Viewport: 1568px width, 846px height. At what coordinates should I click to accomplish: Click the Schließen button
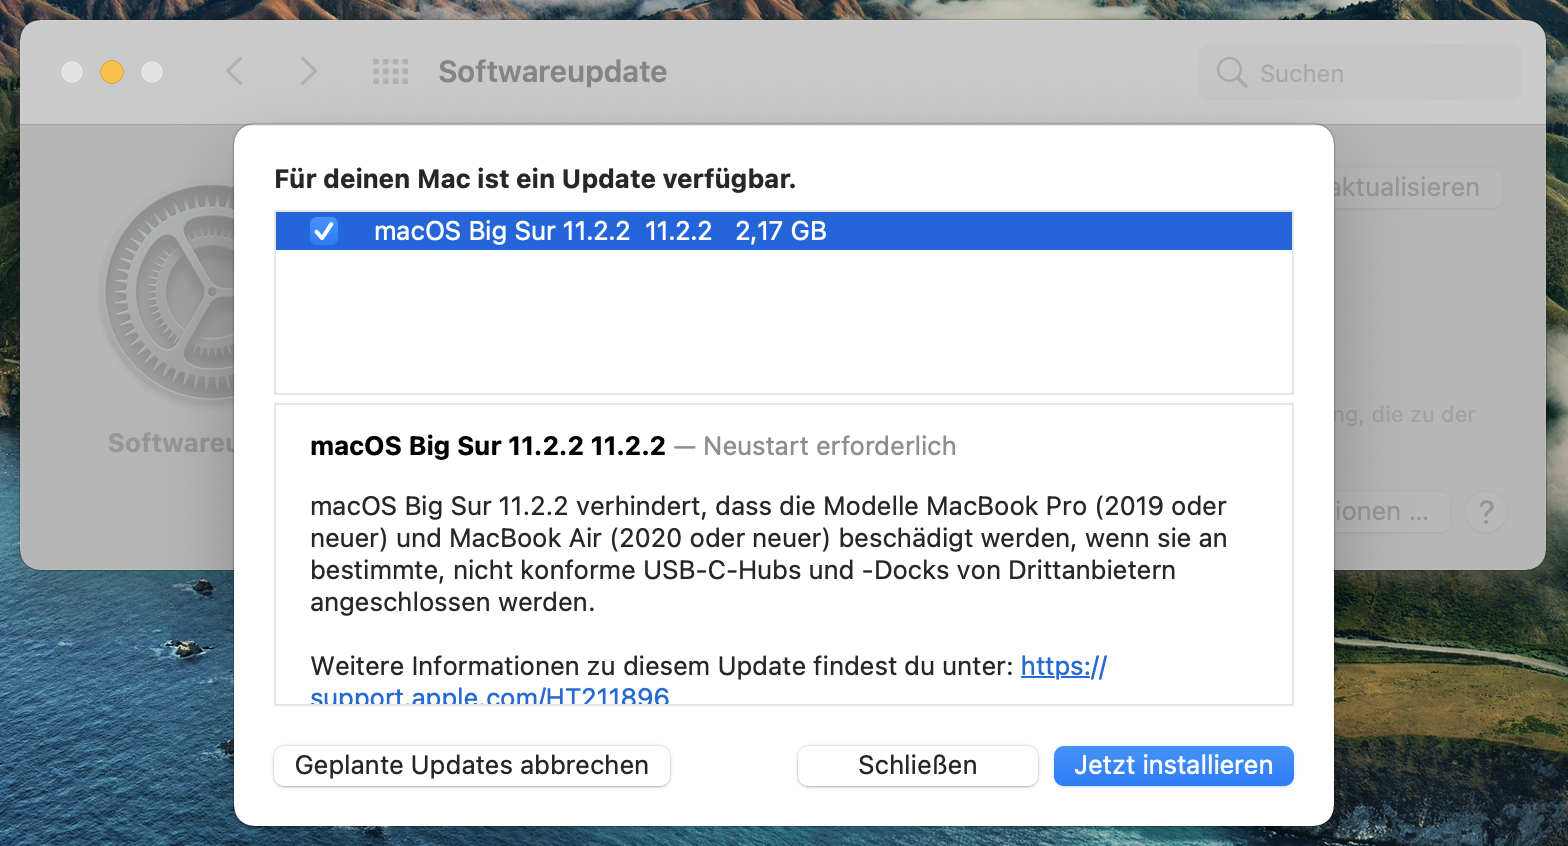pyautogui.click(x=917, y=765)
